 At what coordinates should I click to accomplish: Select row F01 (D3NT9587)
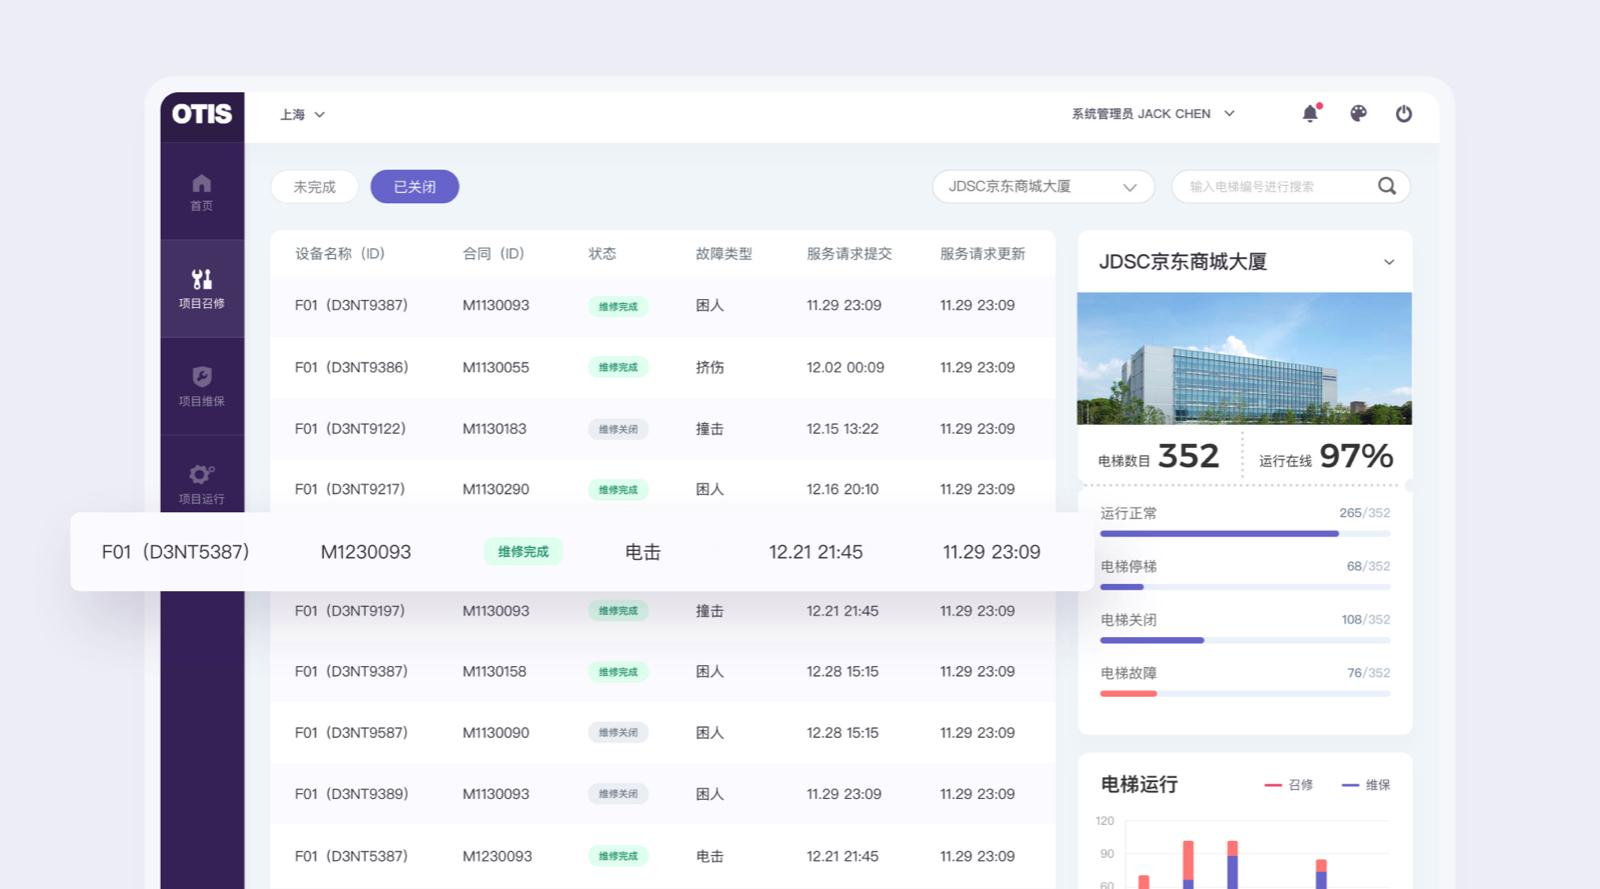[663, 733]
